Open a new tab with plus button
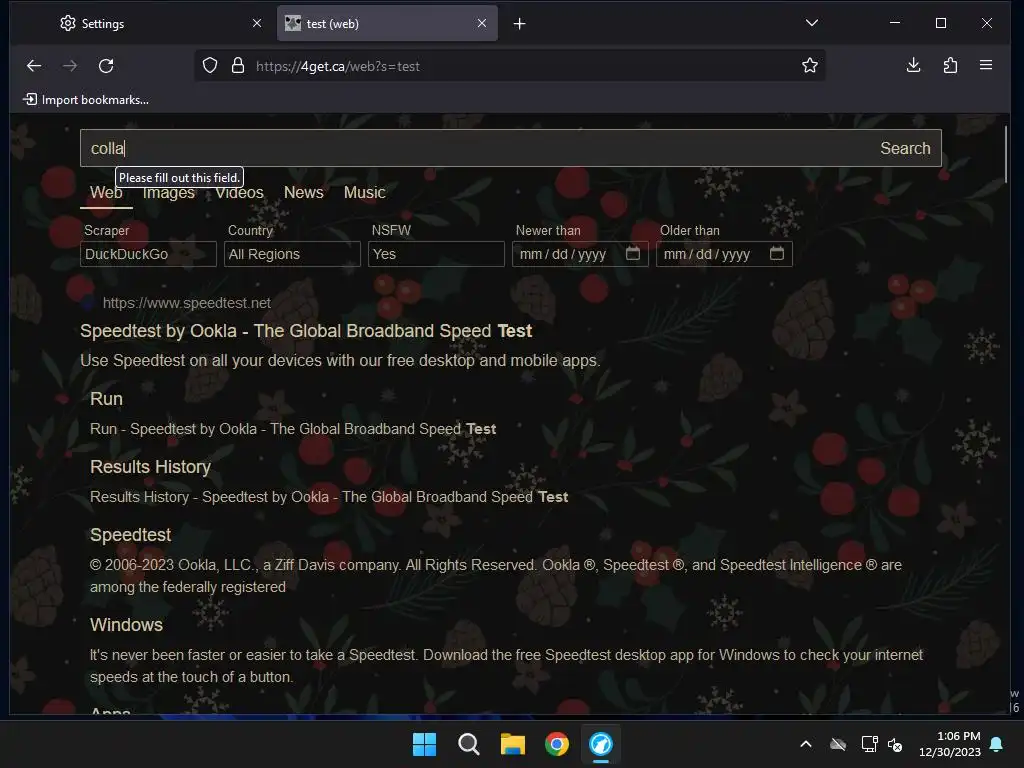 click(519, 24)
